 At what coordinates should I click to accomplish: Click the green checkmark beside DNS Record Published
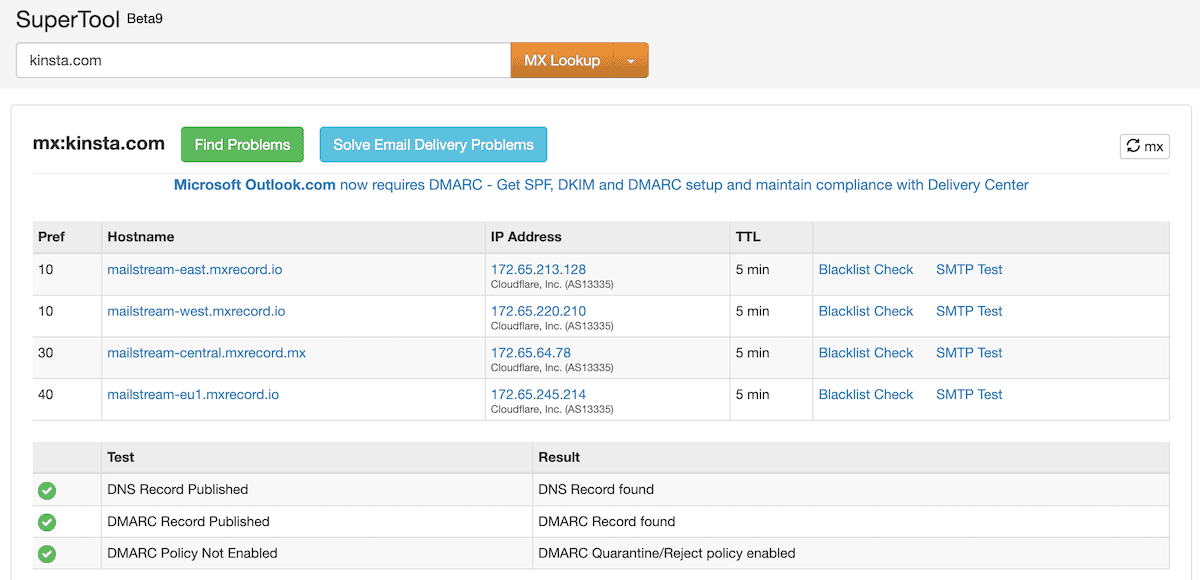(x=47, y=490)
